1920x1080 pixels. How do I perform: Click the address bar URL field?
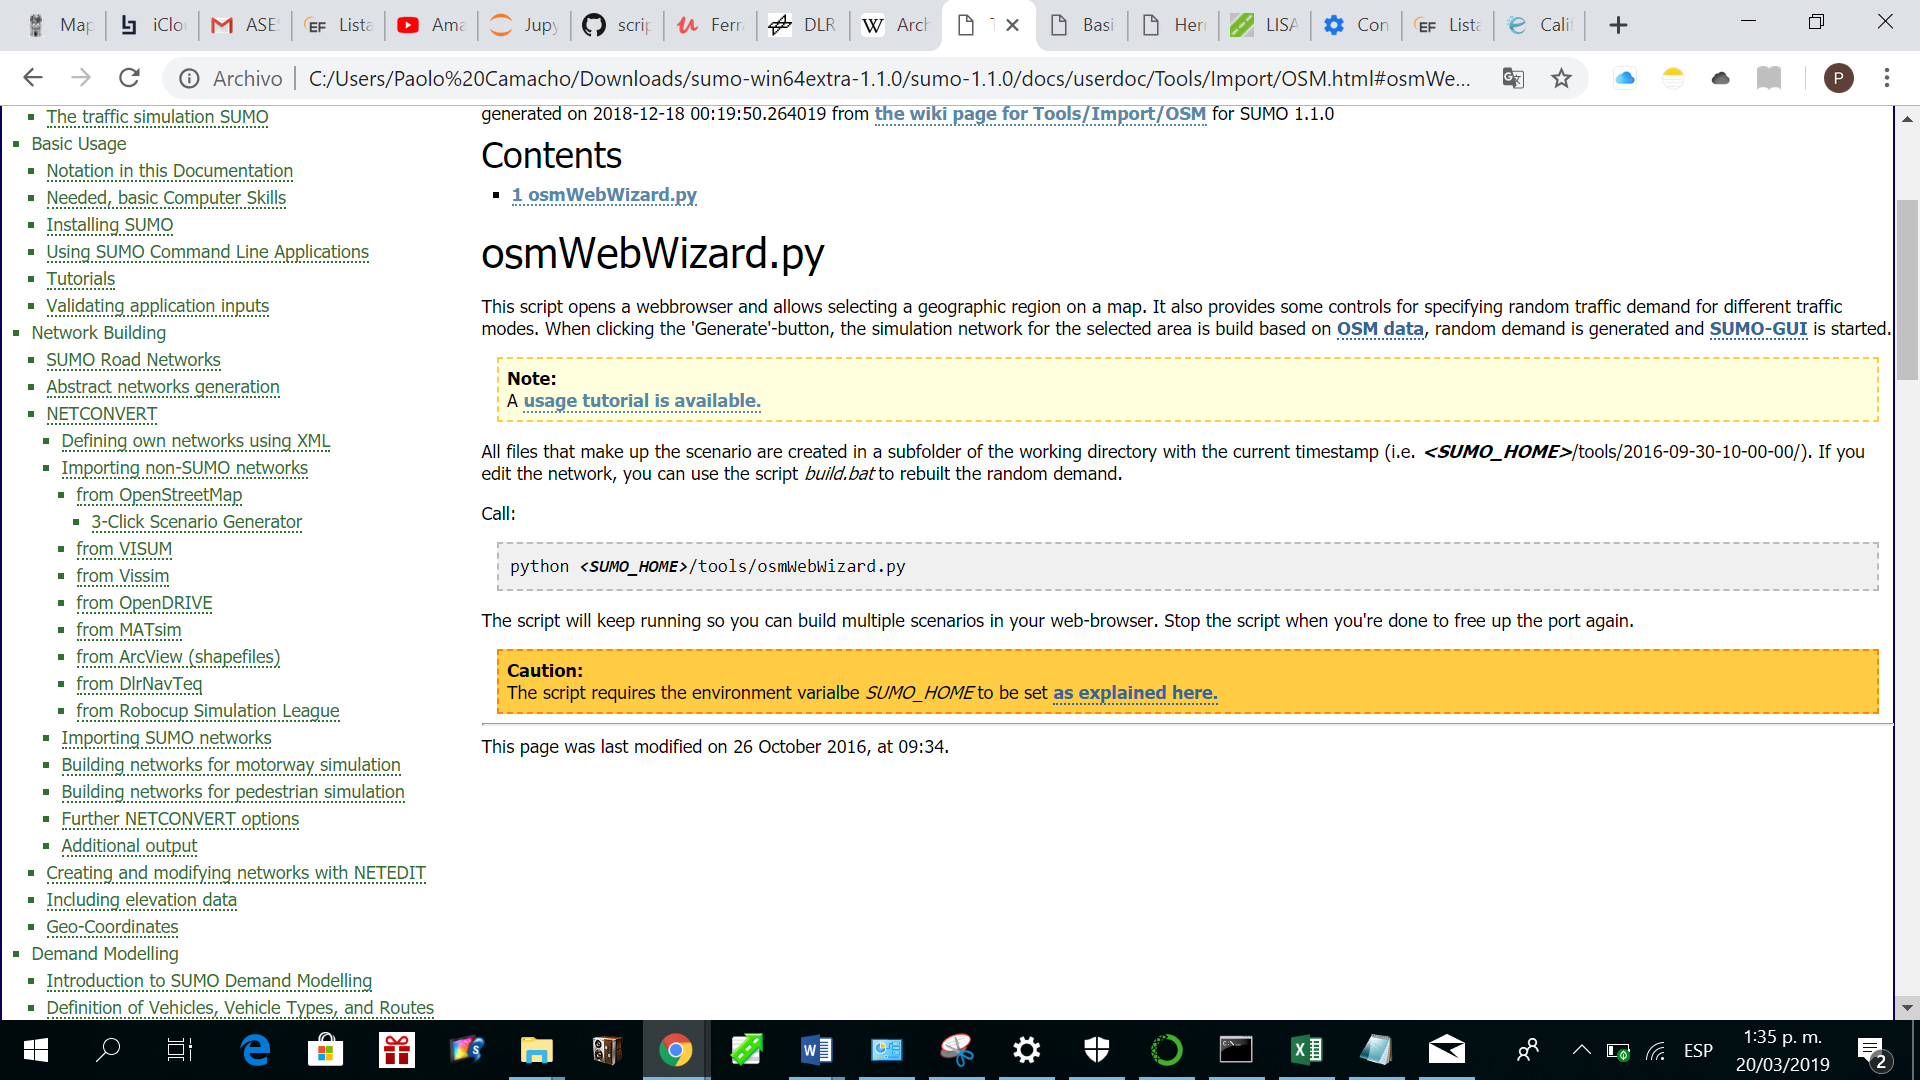click(888, 78)
